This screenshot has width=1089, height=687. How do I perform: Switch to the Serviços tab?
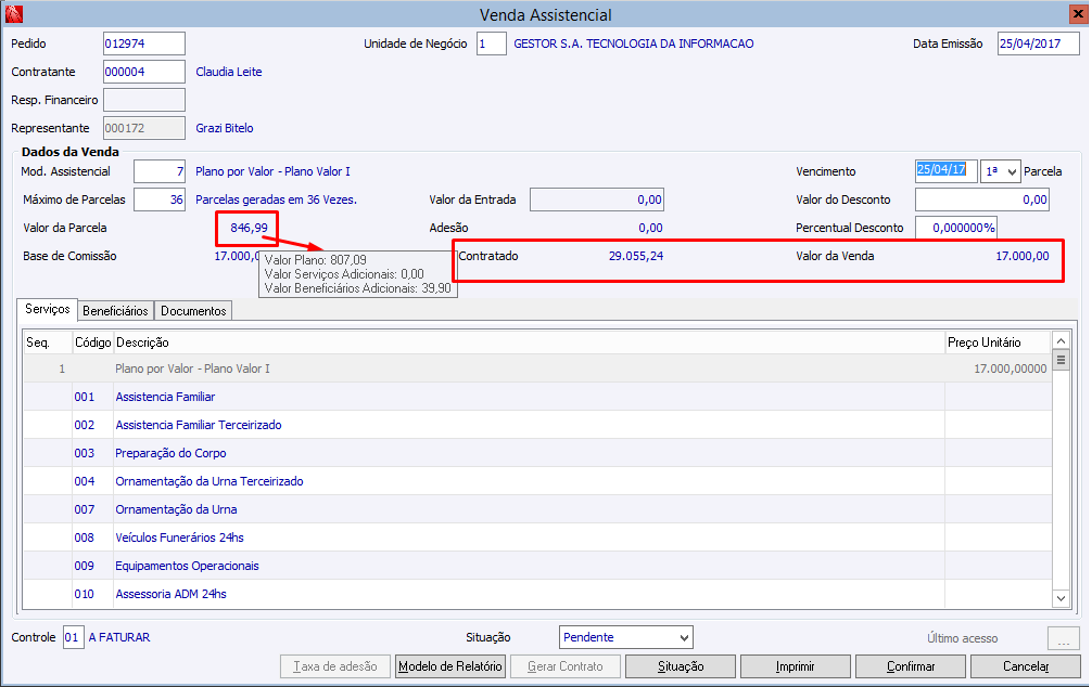tap(47, 309)
